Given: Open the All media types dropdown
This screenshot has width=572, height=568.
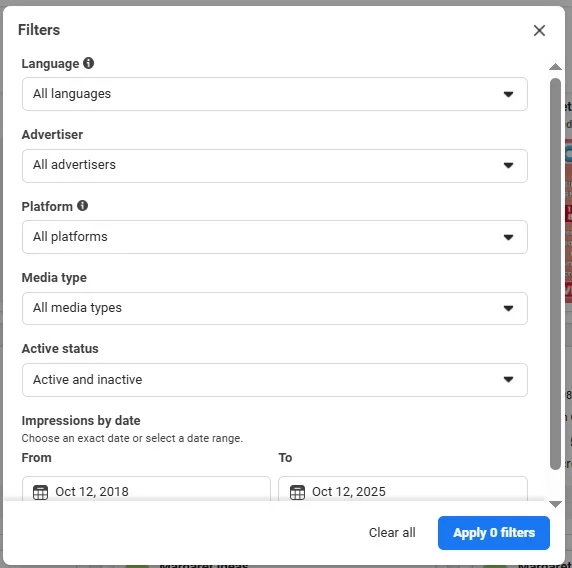Looking at the screenshot, I should coord(275,308).
